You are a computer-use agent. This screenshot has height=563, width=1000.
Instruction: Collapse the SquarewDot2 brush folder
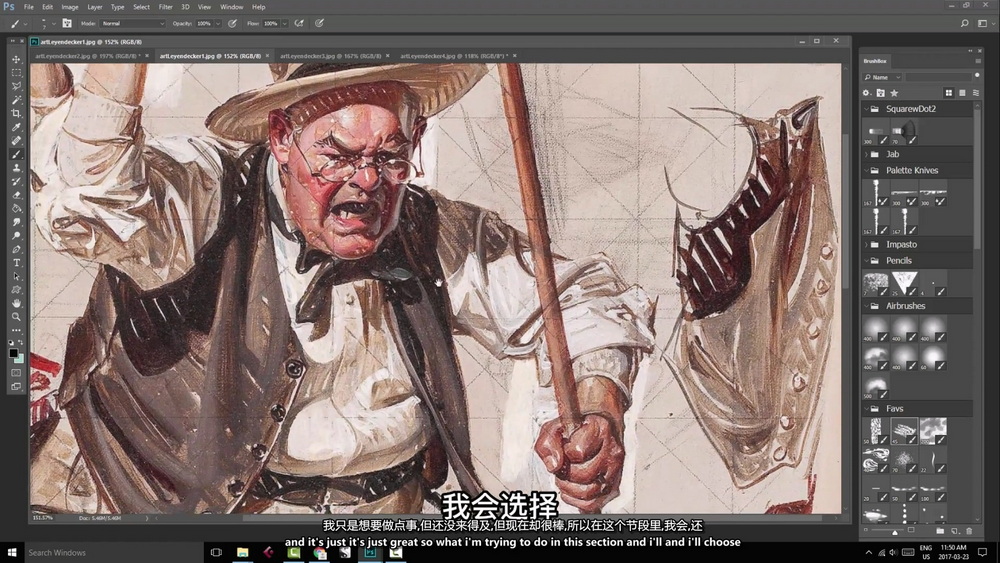coord(866,109)
